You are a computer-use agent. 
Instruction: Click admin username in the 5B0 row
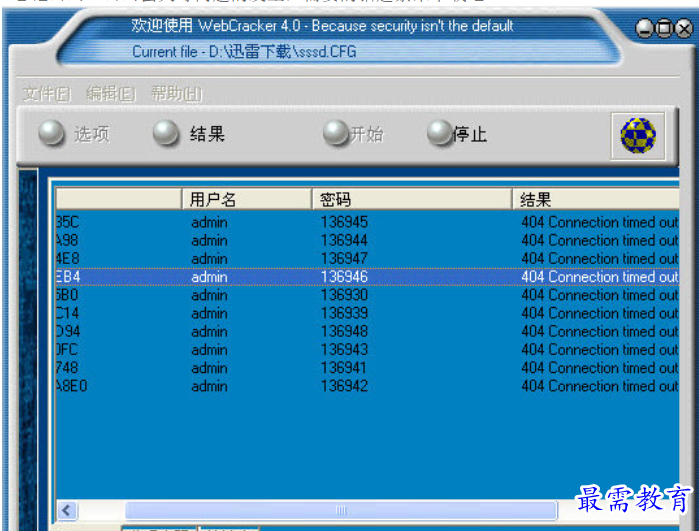point(210,295)
